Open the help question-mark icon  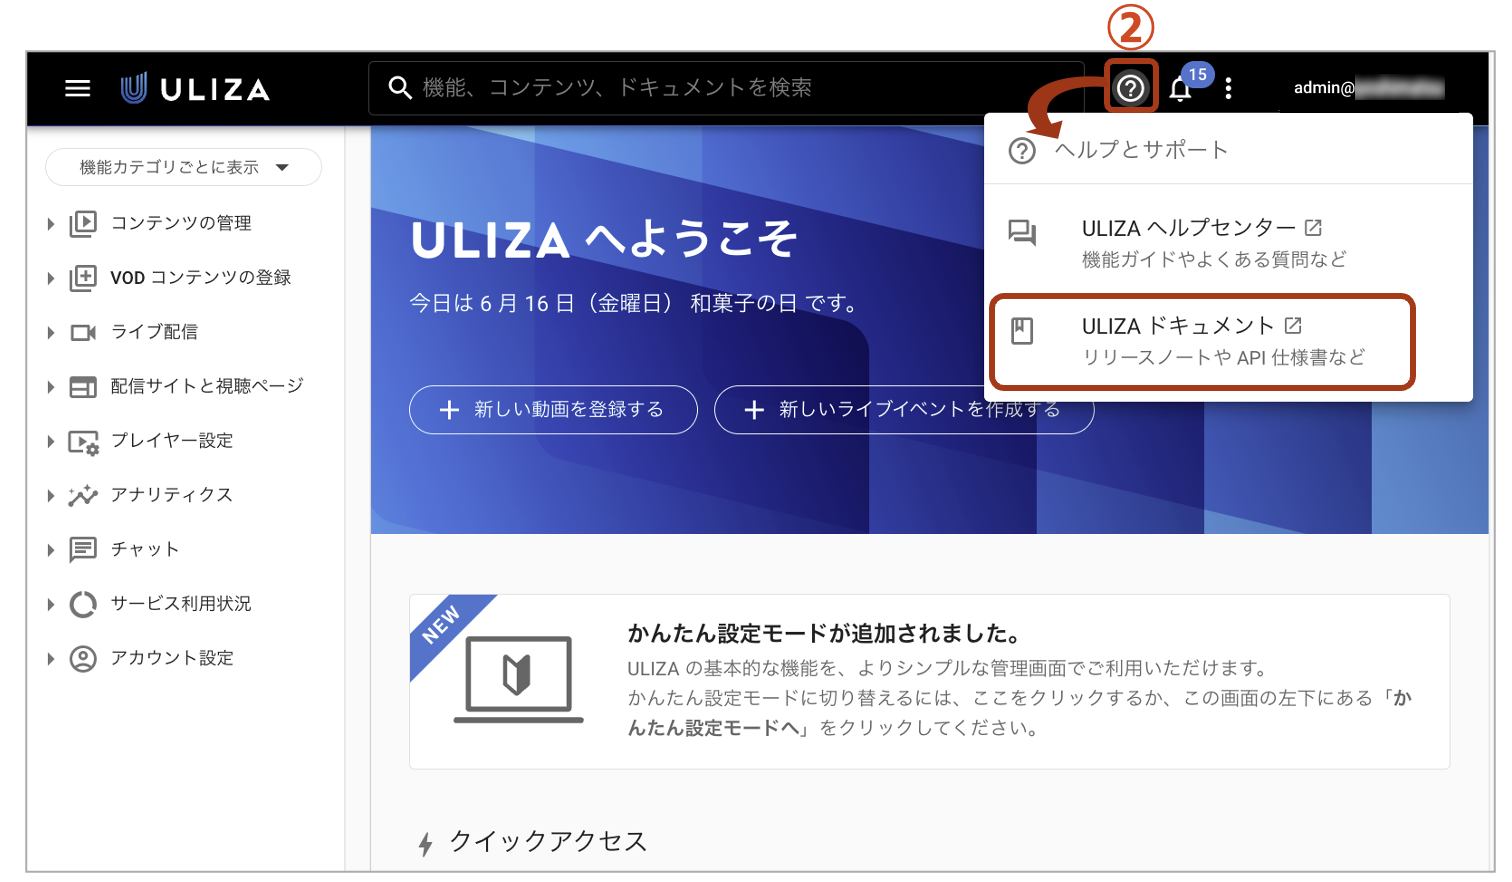(x=1130, y=88)
